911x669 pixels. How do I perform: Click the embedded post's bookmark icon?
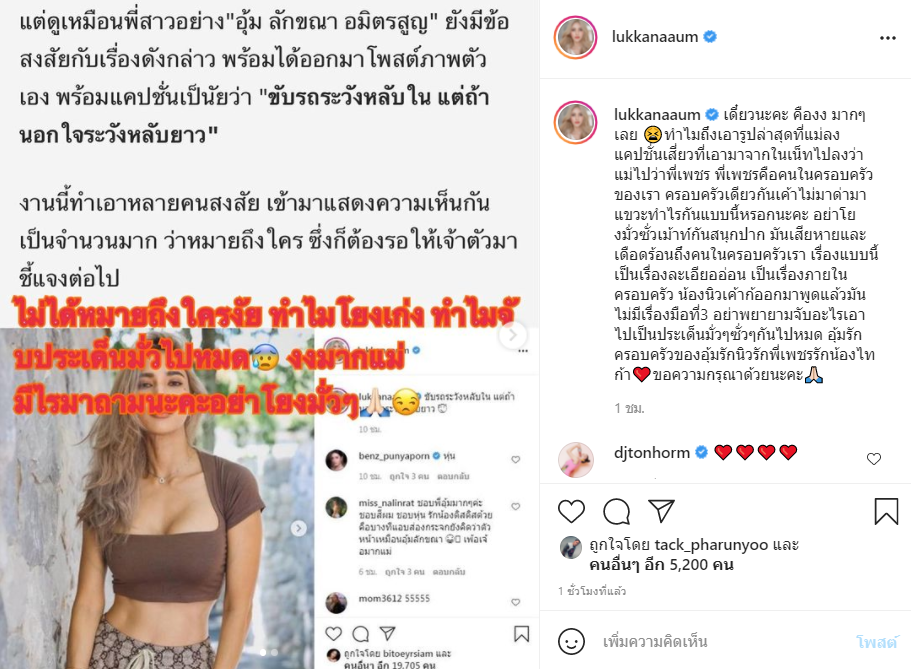coord(521,634)
